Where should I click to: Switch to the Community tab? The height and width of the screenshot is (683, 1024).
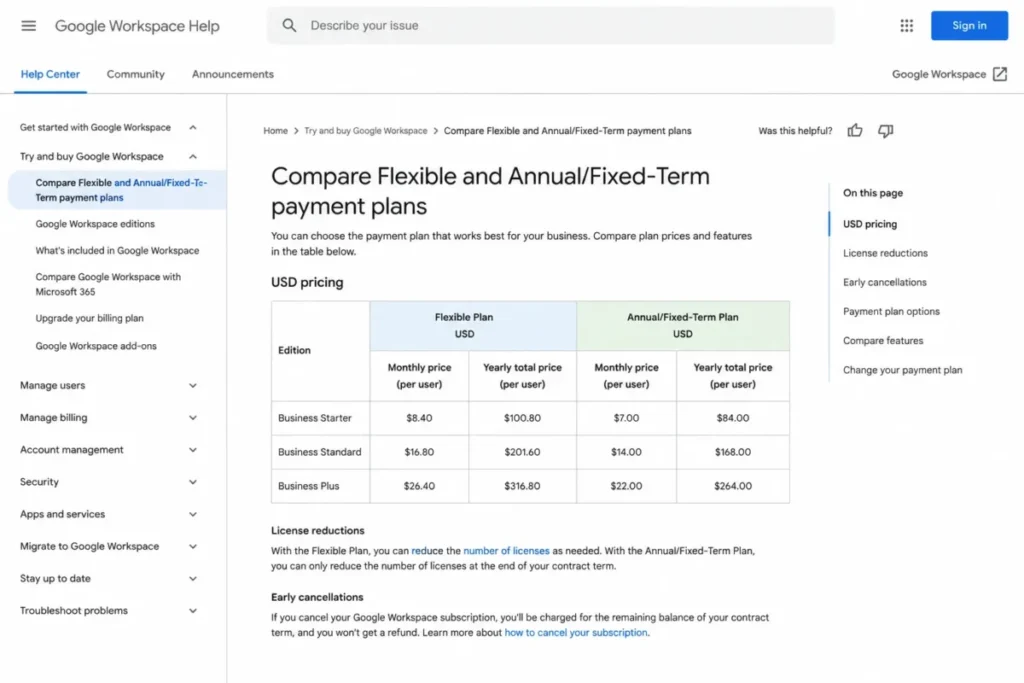[x=136, y=74]
